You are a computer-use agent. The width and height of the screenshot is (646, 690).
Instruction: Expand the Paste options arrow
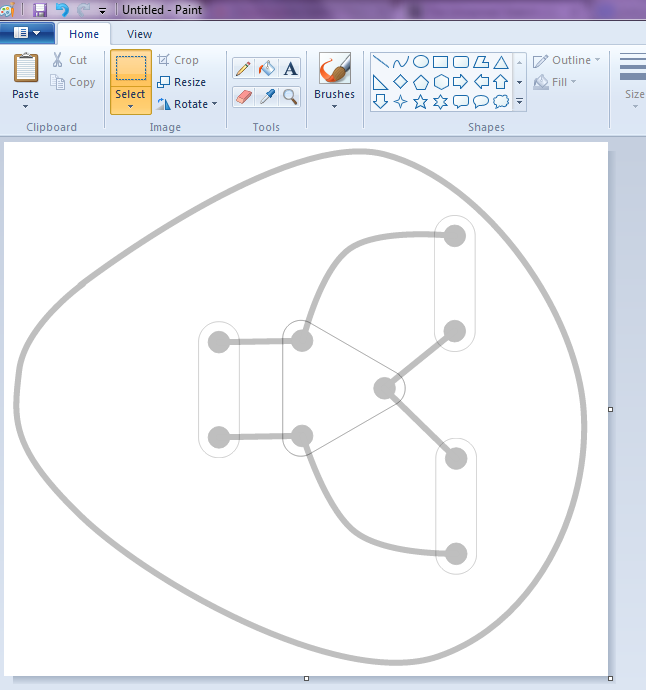(x=26, y=106)
